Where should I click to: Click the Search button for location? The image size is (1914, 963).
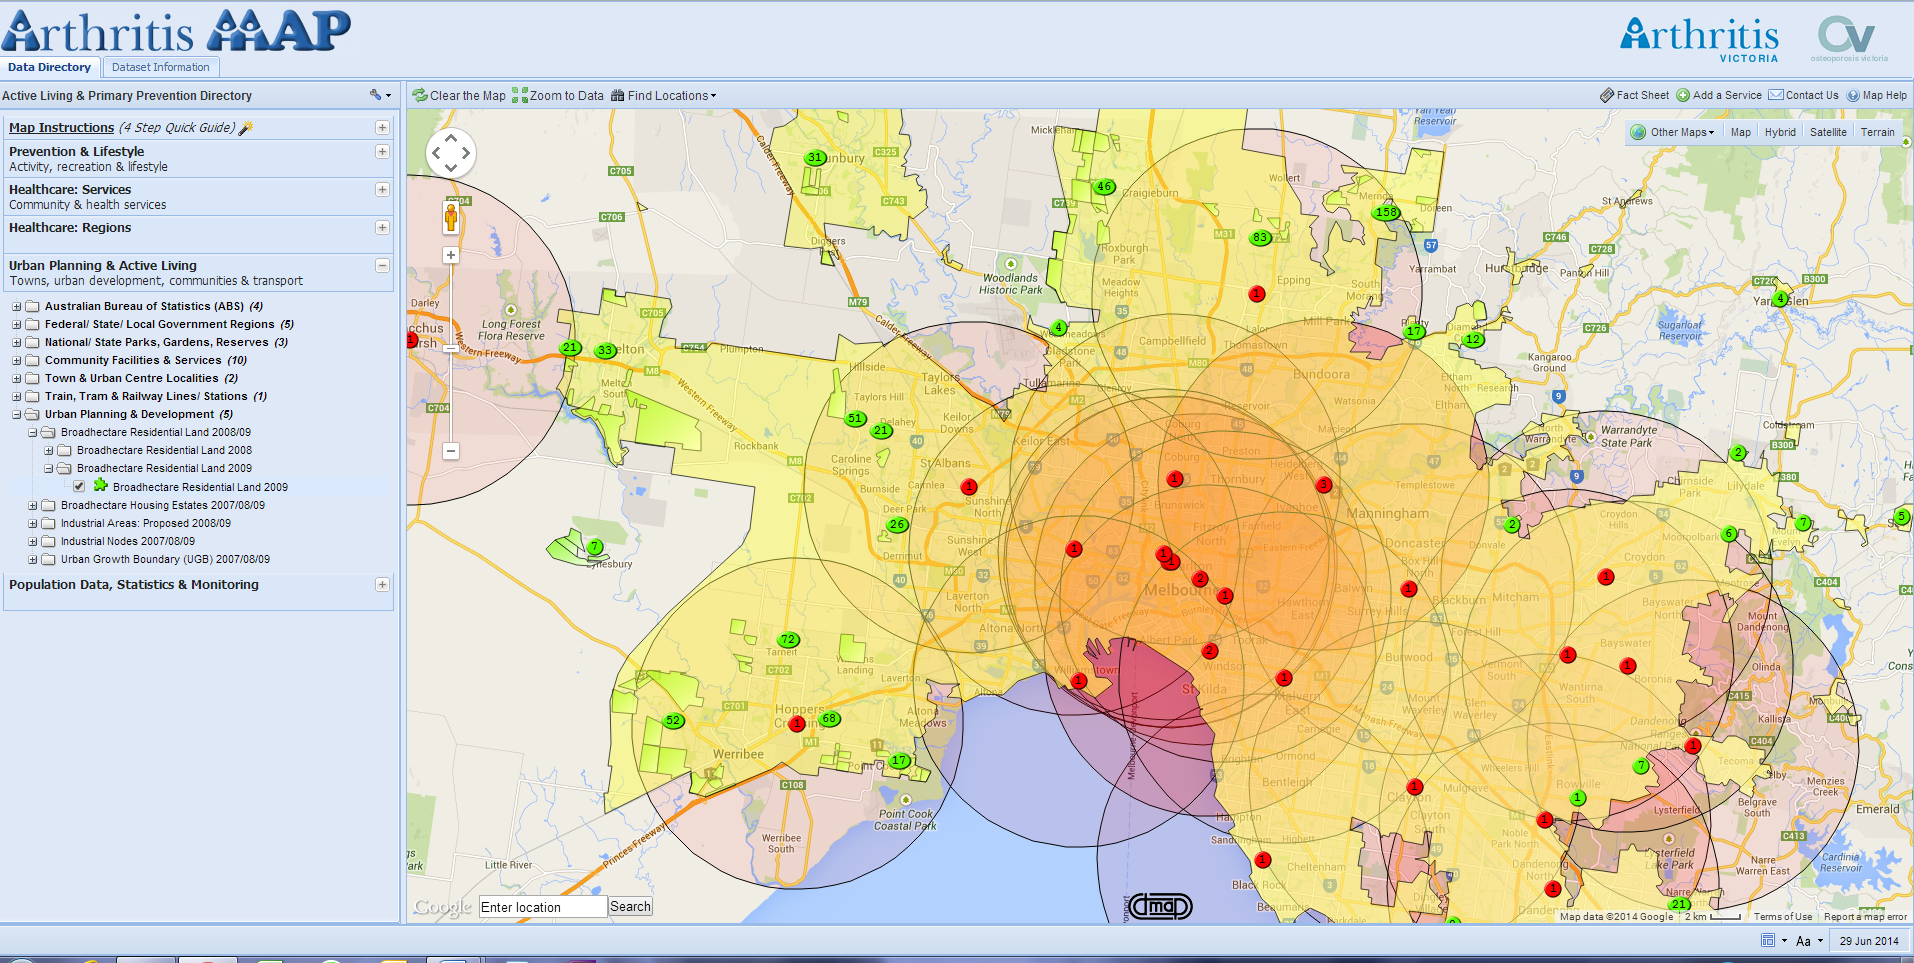click(630, 906)
